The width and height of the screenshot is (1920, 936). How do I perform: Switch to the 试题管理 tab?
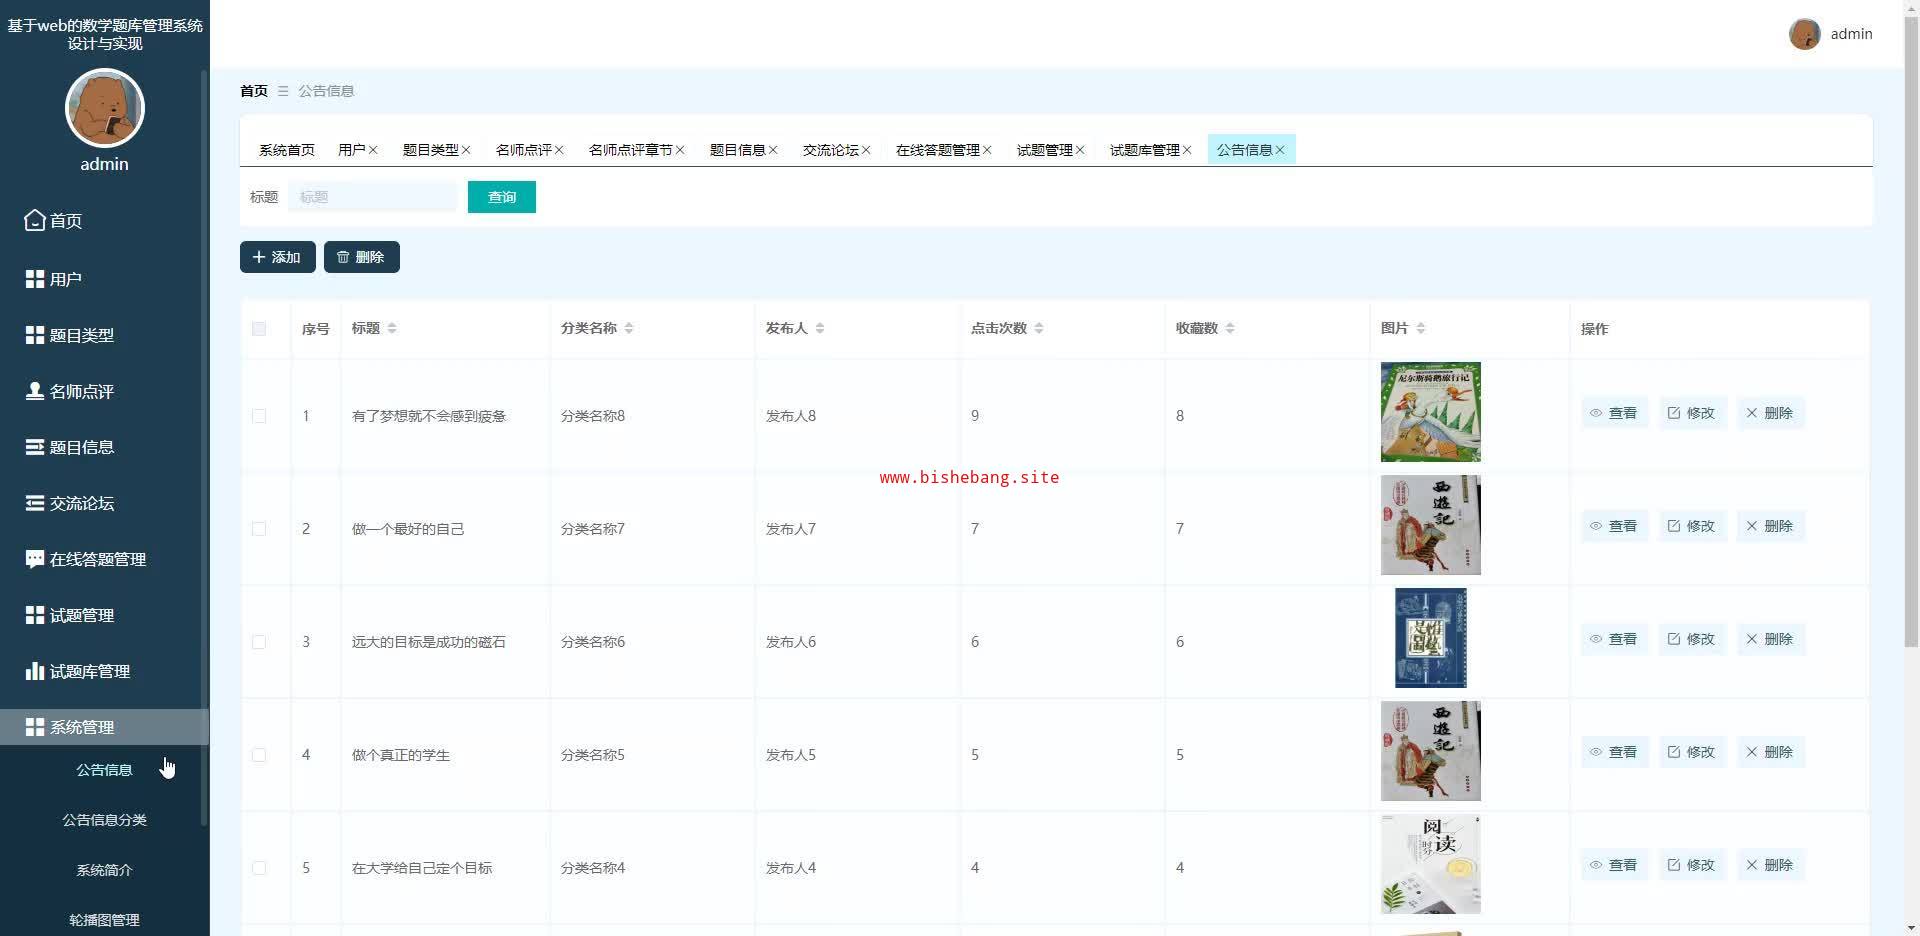click(x=1044, y=150)
